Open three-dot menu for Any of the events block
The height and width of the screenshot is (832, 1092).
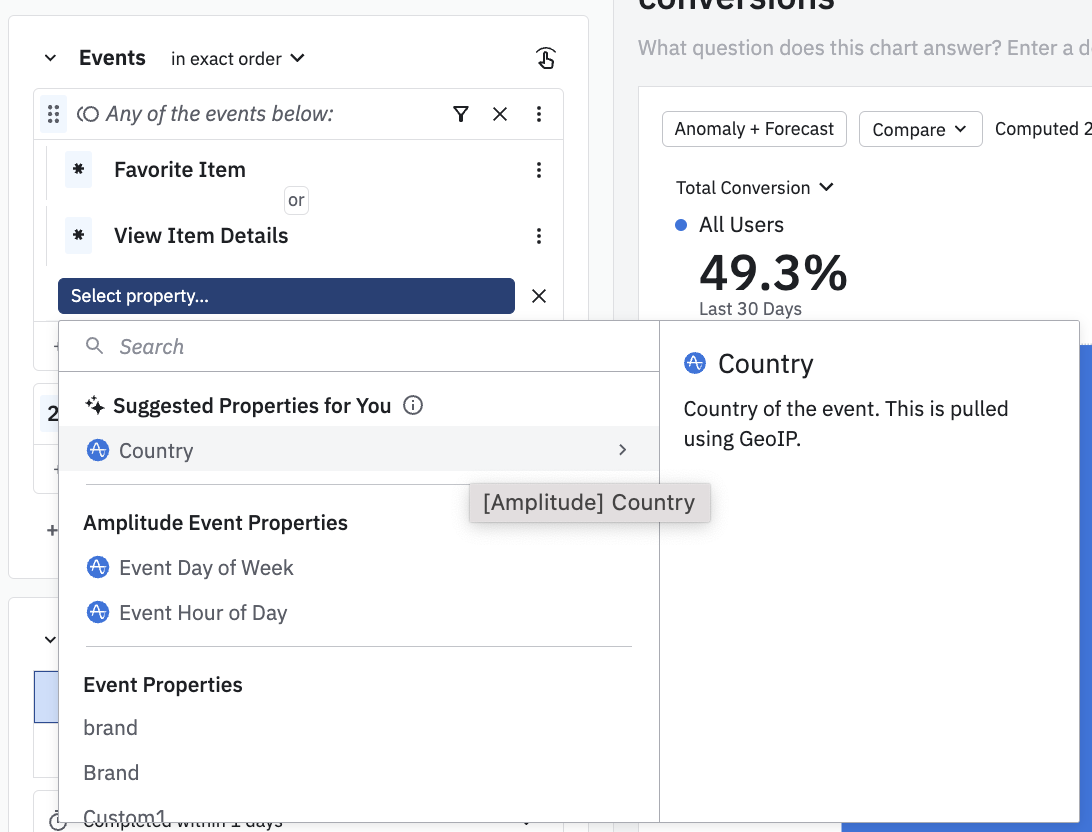point(539,114)
